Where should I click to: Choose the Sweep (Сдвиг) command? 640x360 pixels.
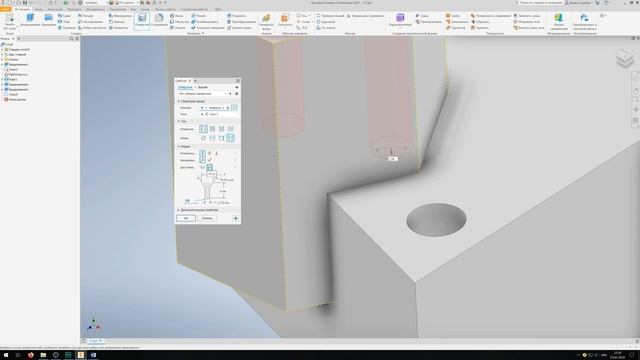click(x=64, y=16)
